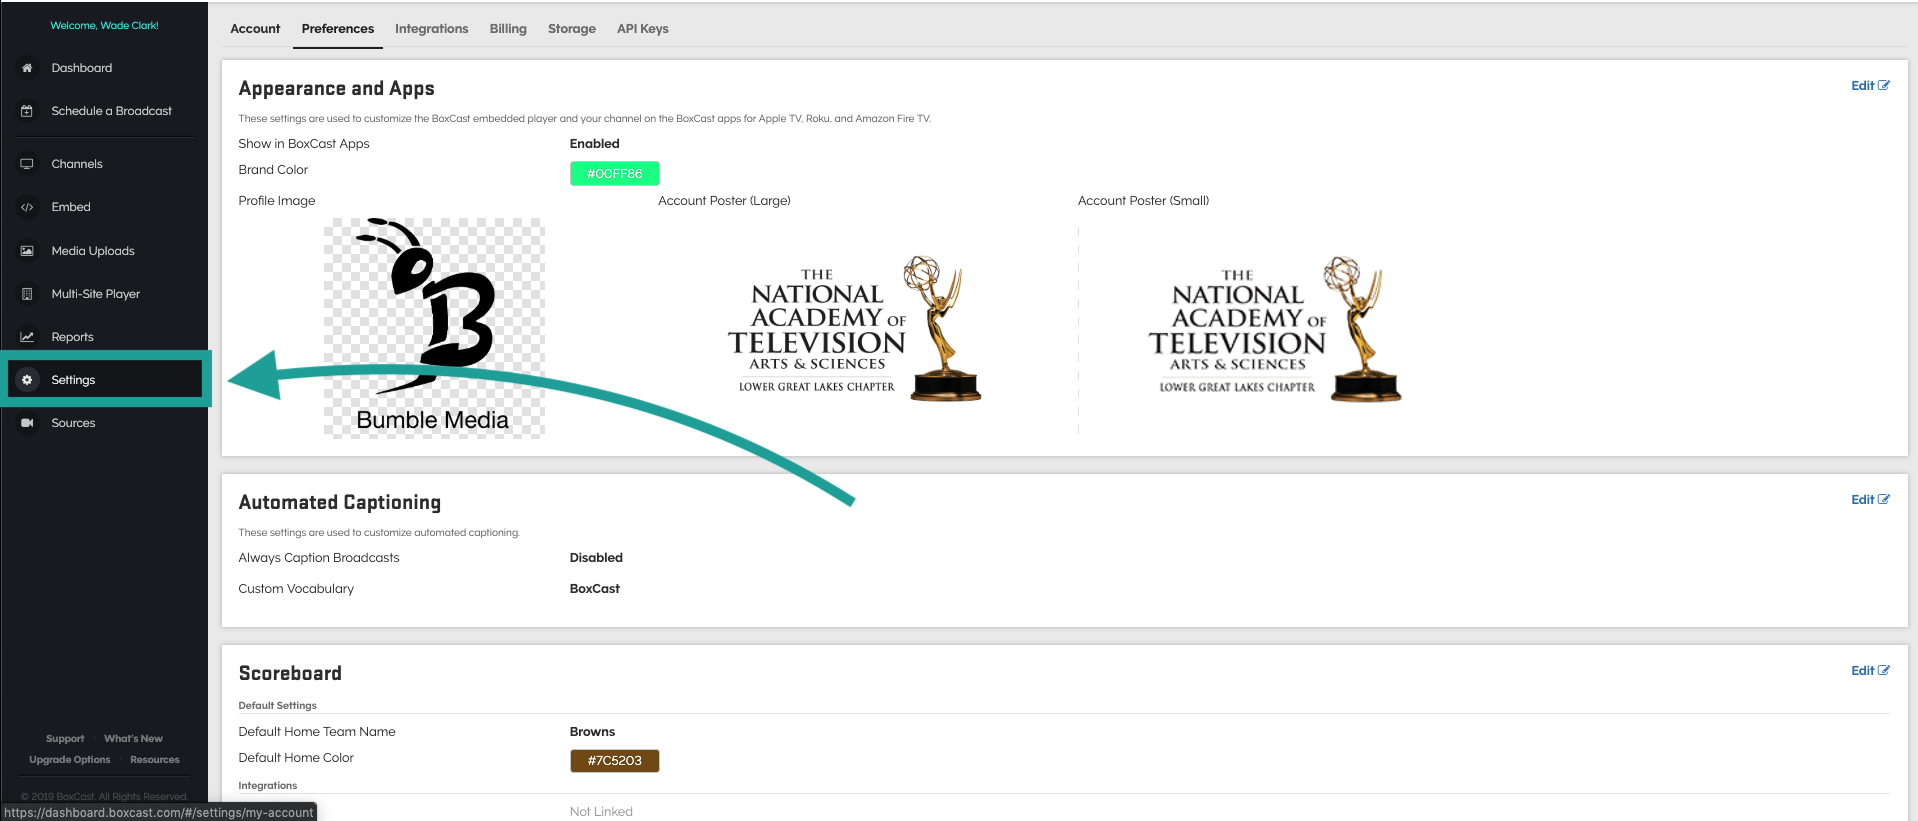Viewport: 1918px width, 821px height.
Task: Edit the Appearance and Apps section
Action: click(1869, 86)
